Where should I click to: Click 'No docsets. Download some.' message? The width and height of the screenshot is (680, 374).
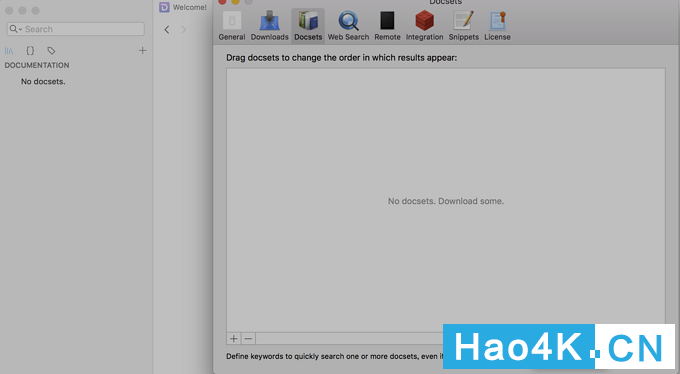(x=446, y=201)
